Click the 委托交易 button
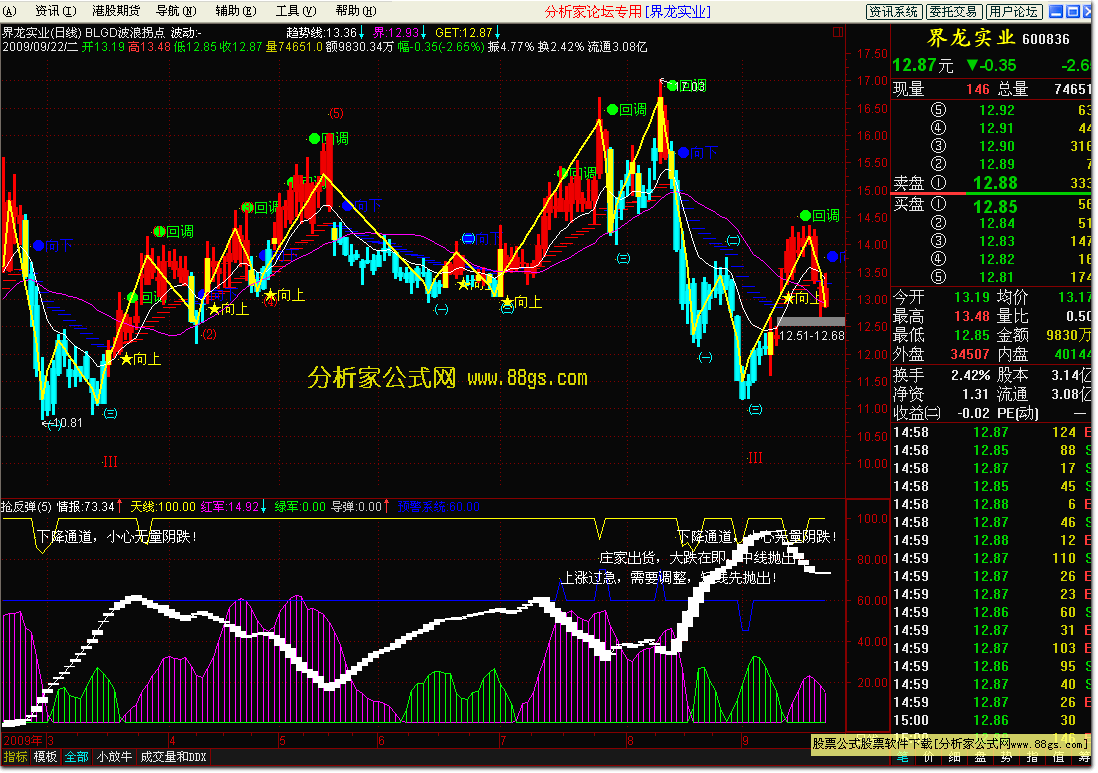Screen dimensions: 1098x773 [x=954, y=11]
